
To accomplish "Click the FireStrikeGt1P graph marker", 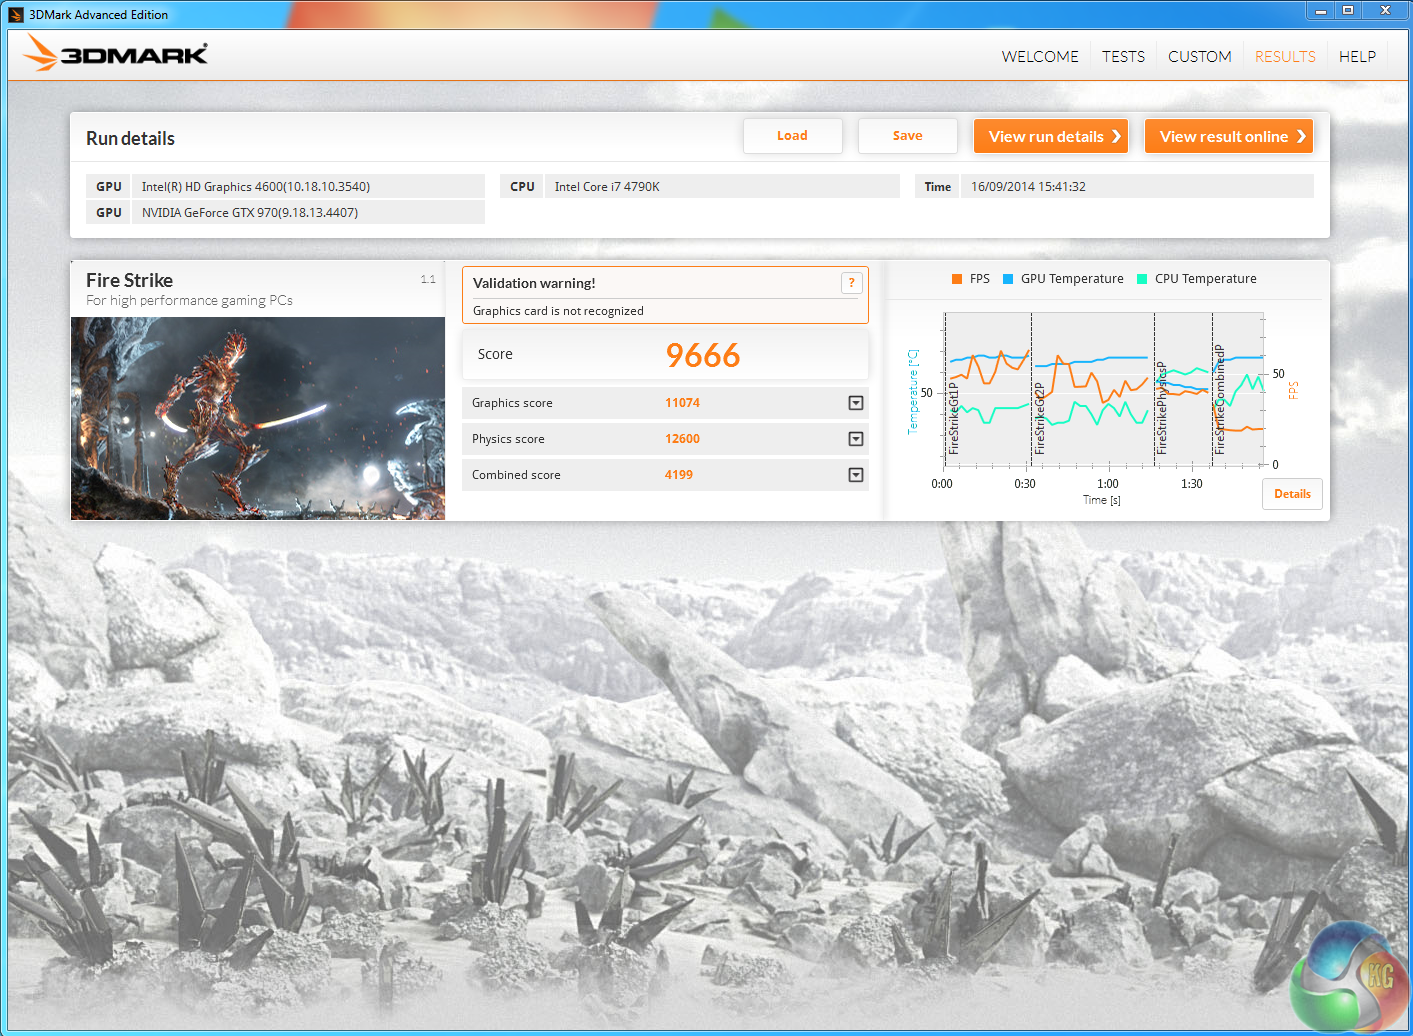I will 953,418.
